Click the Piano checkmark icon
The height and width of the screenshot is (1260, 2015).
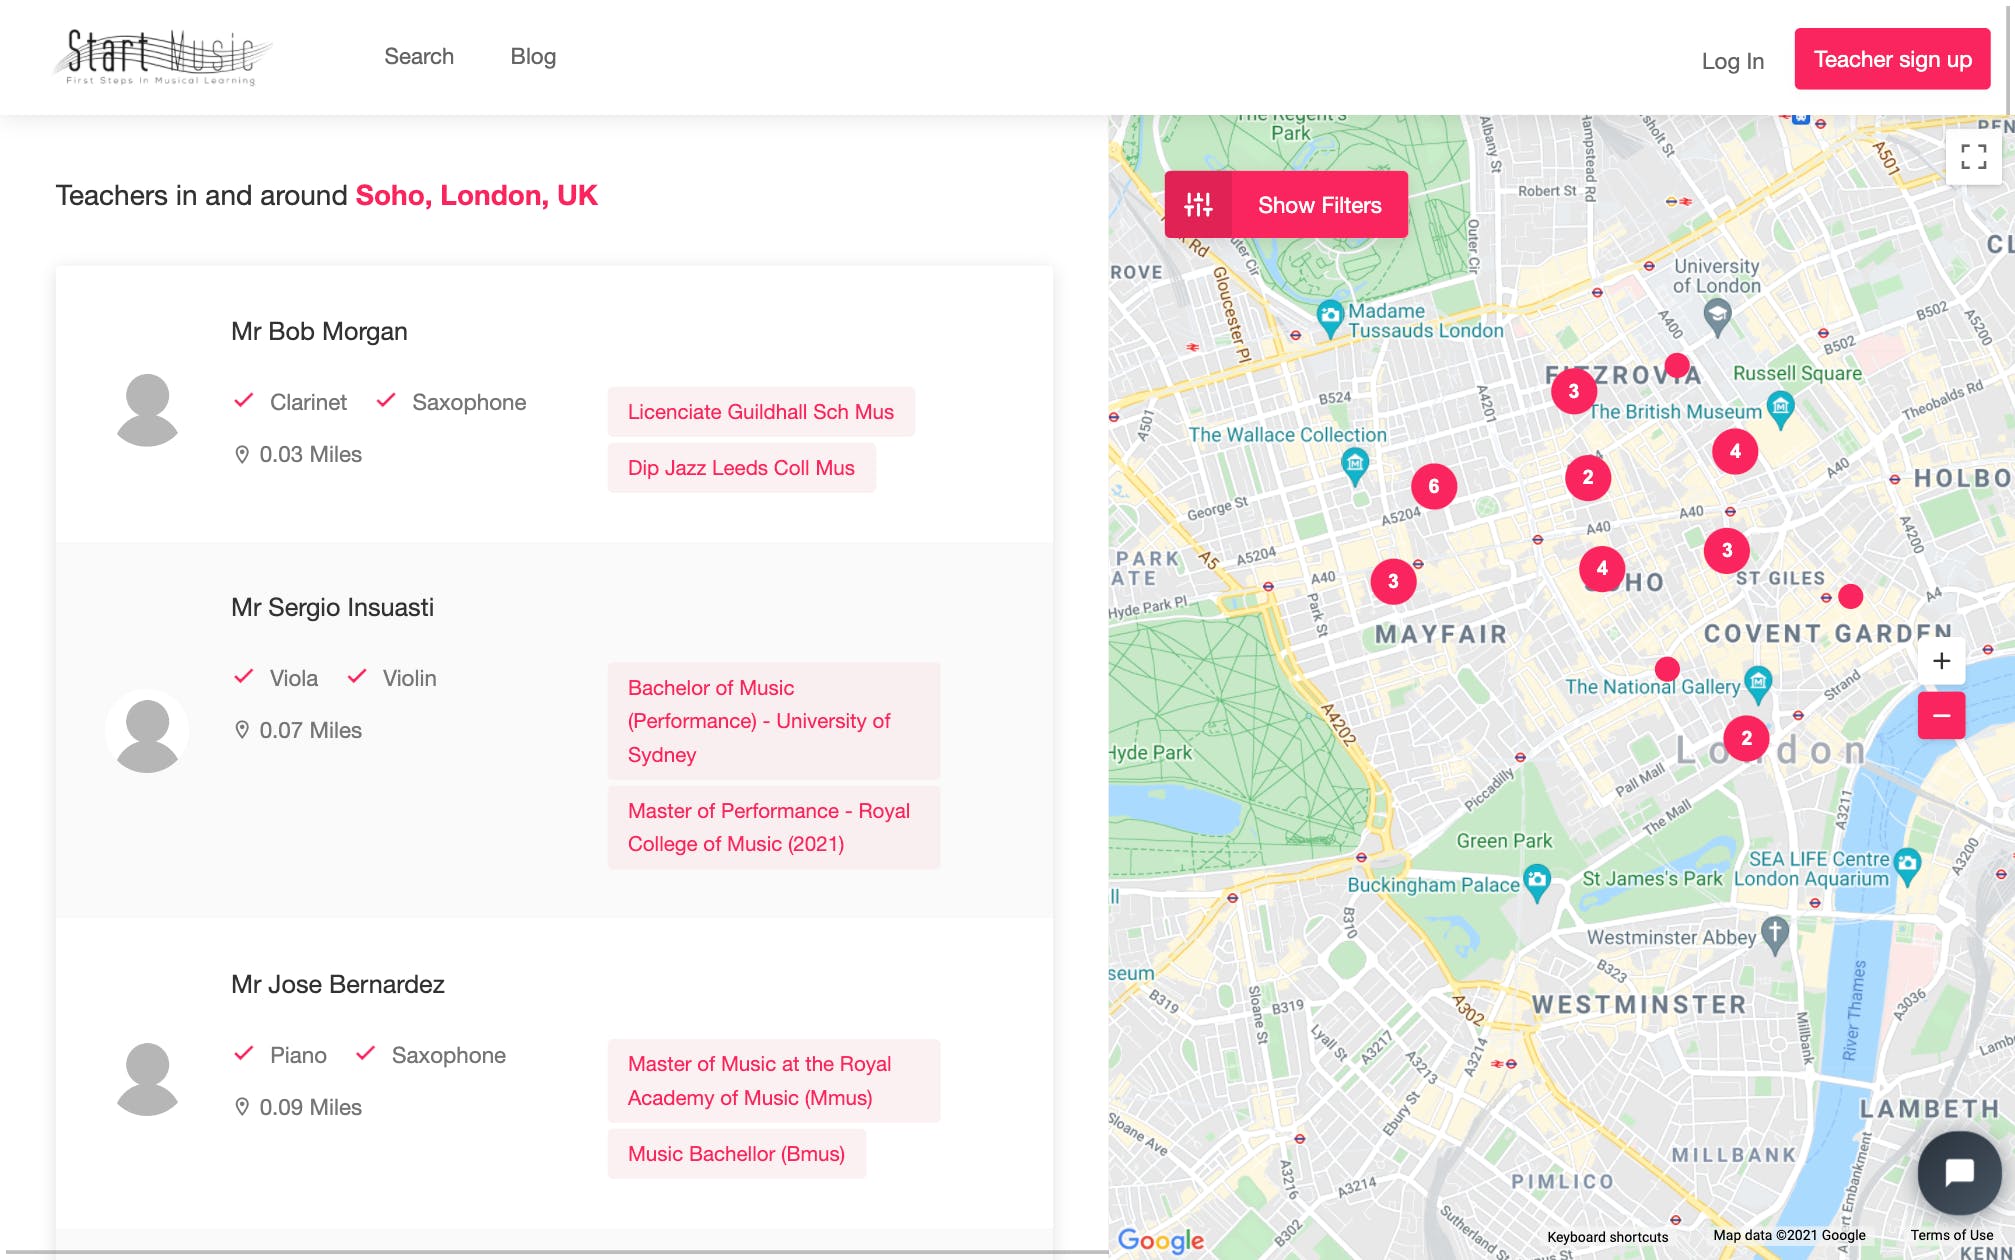243,1054
